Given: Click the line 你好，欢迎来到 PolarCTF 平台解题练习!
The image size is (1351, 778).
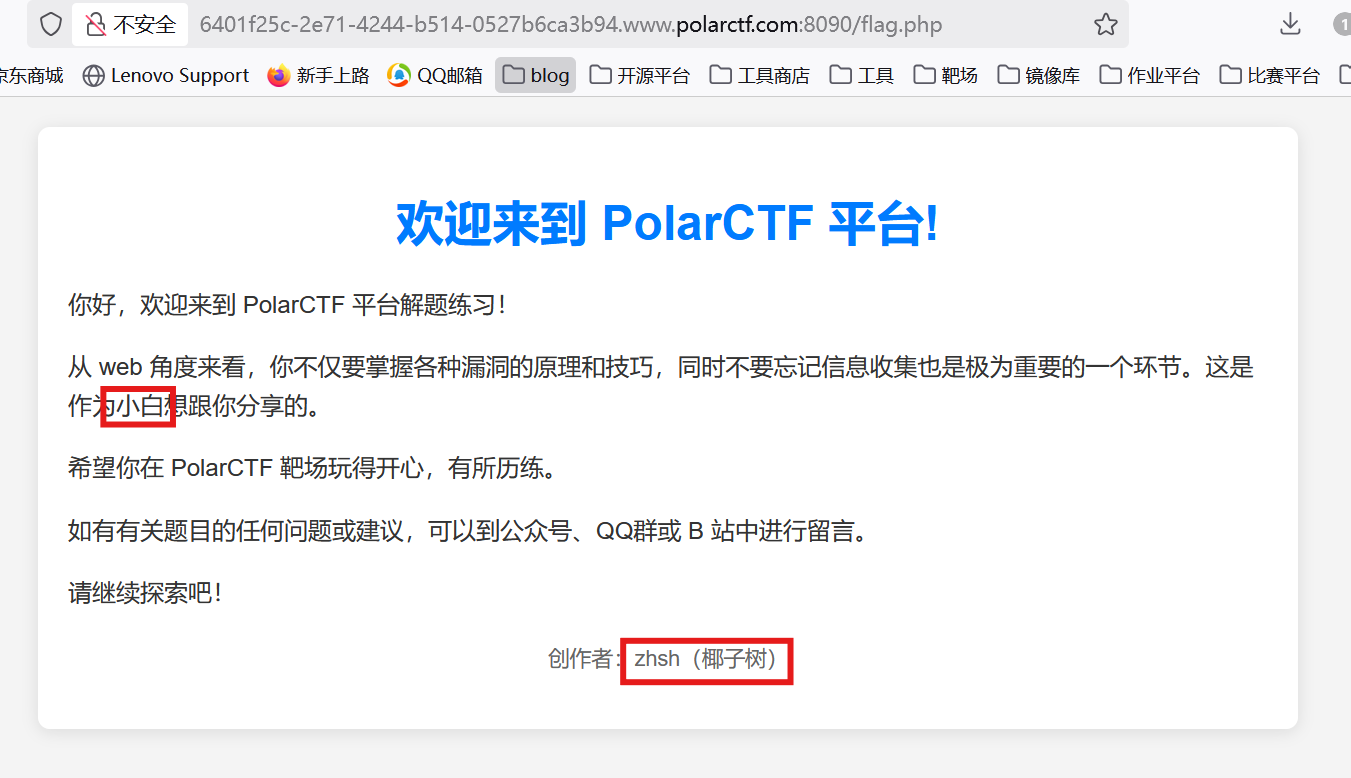Looking at the screenshot, I should pos(287,304).
